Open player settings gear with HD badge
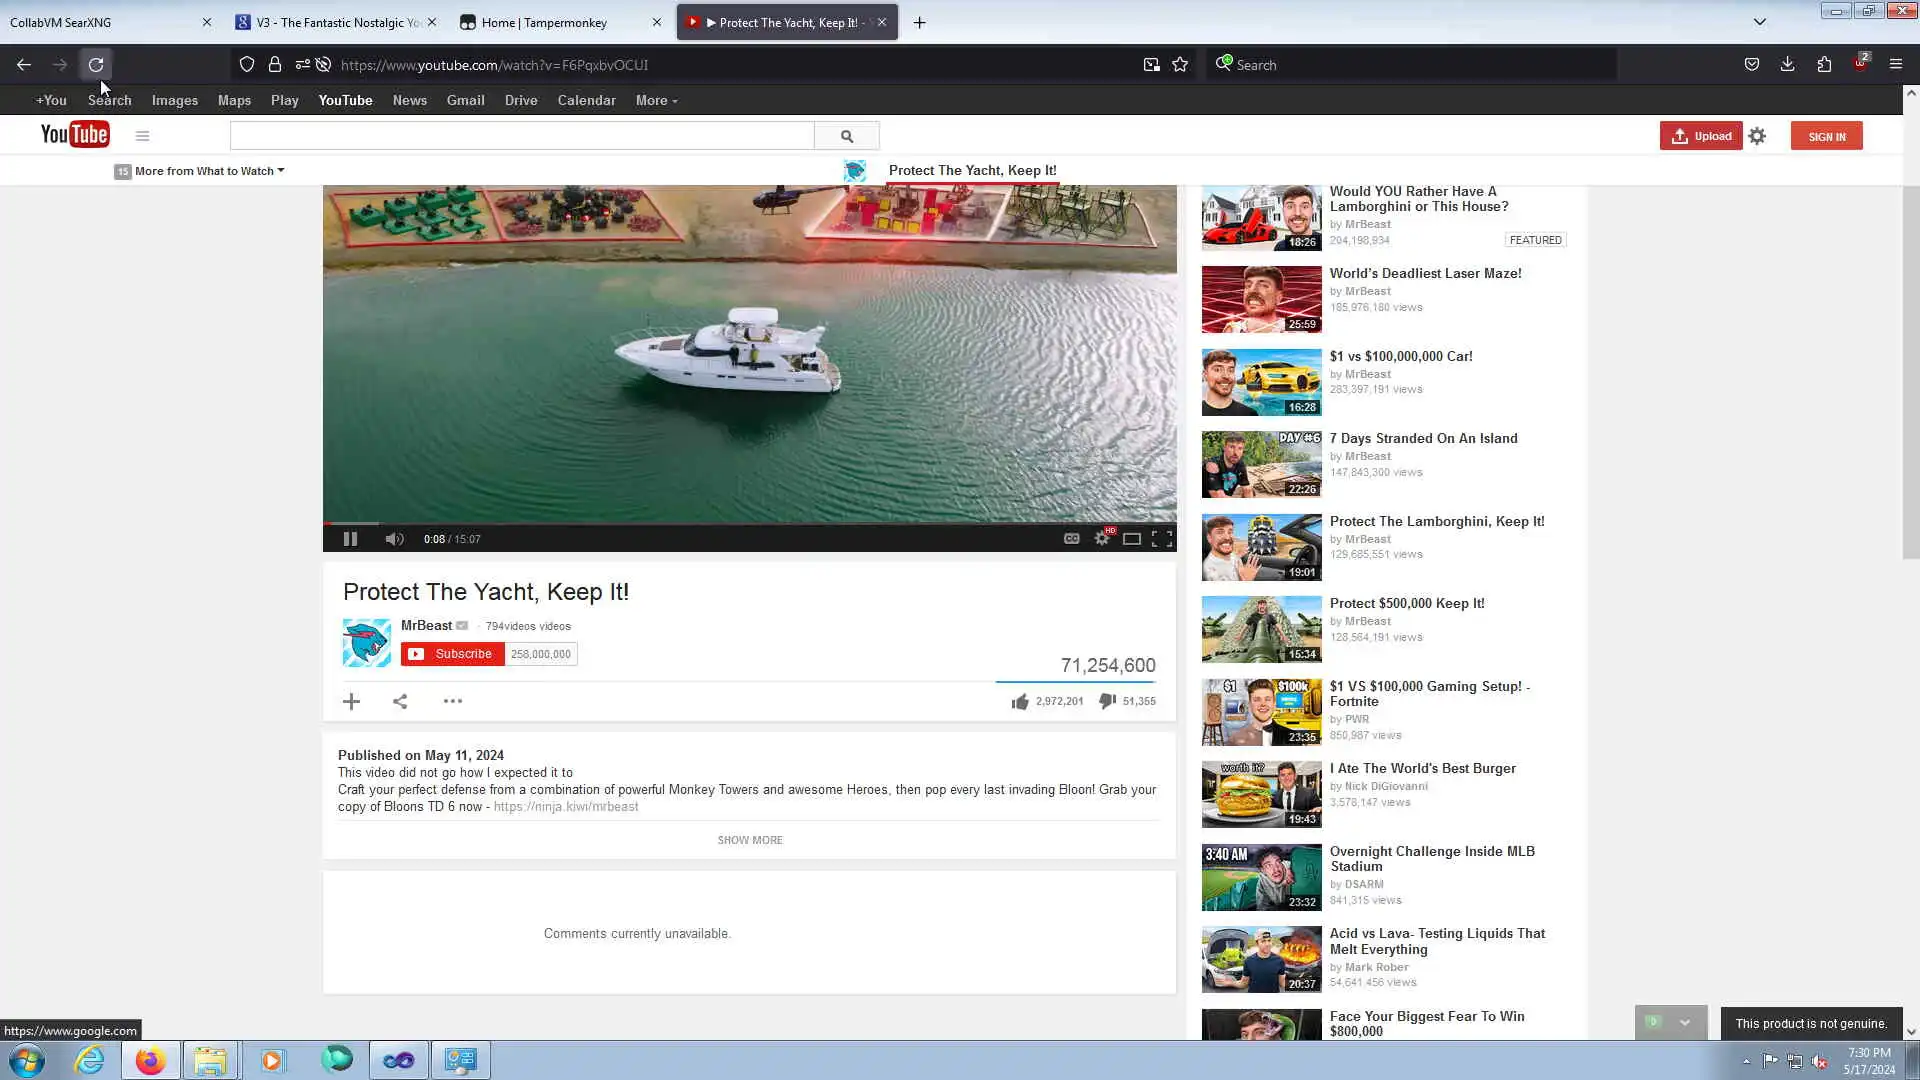The height and width of the screenshot is (1080, 1920). [1102, 539]
